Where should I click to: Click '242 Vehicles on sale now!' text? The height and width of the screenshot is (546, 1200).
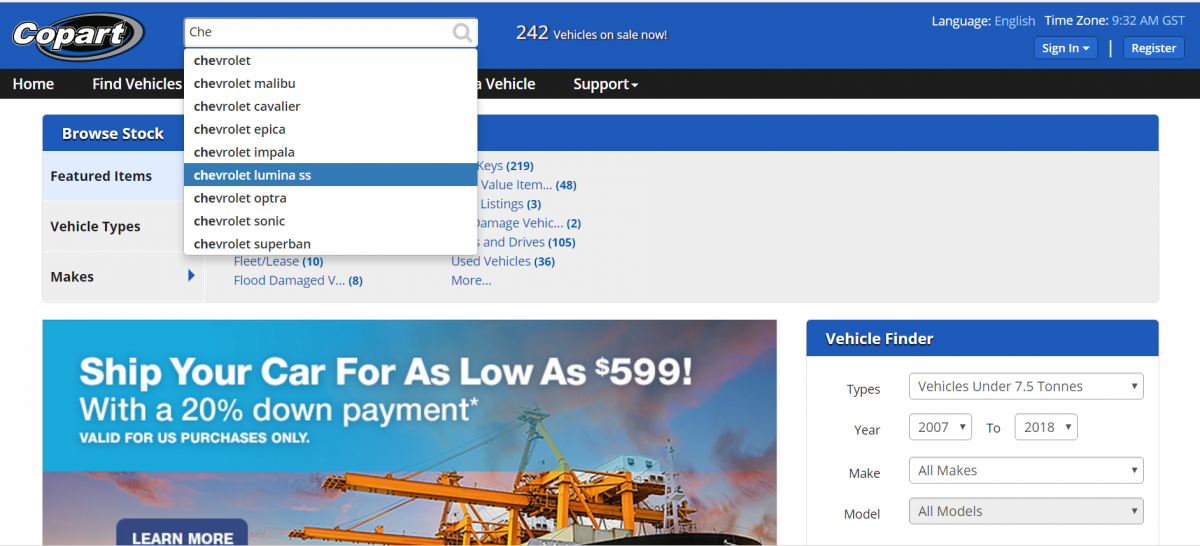[x=591, y=33]
